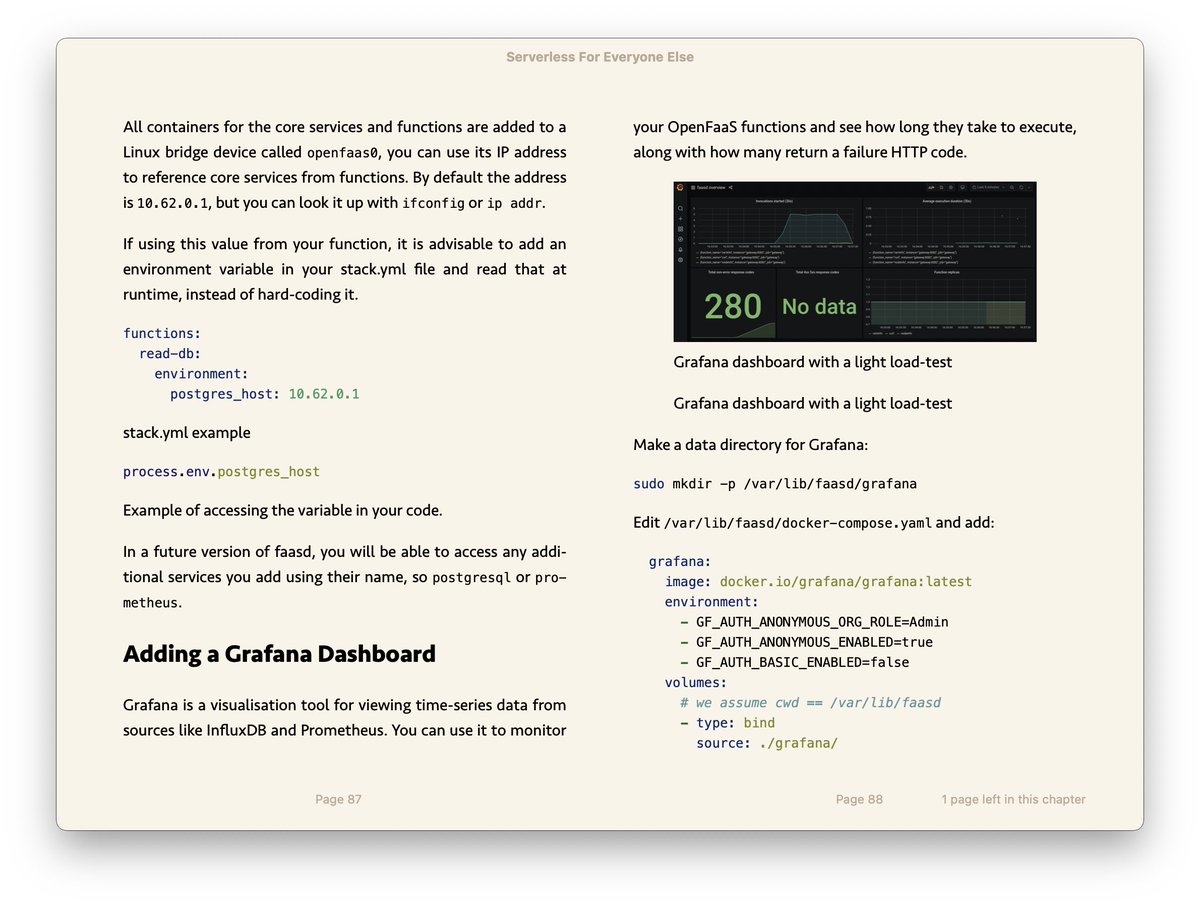Image resolution: width=1200 pixels, height=905 pixels.
Task: Click the 'Page 87' footer label
Action: pyautogui.click(x=338, y=799)
